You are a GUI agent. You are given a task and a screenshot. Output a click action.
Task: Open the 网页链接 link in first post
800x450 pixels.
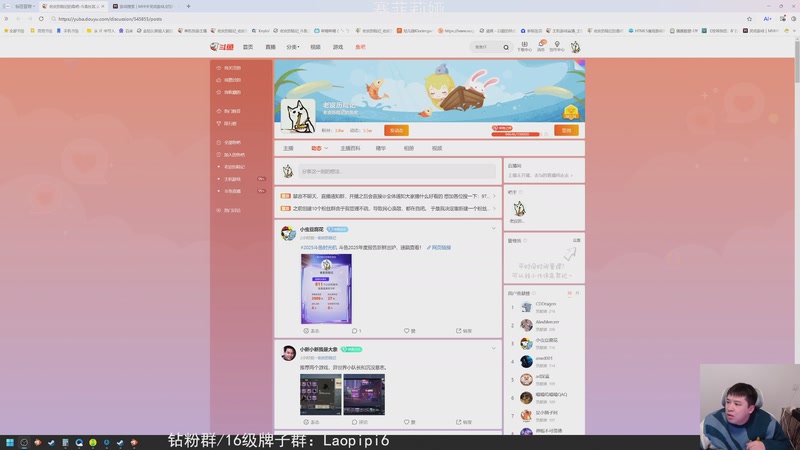(439, 247)
